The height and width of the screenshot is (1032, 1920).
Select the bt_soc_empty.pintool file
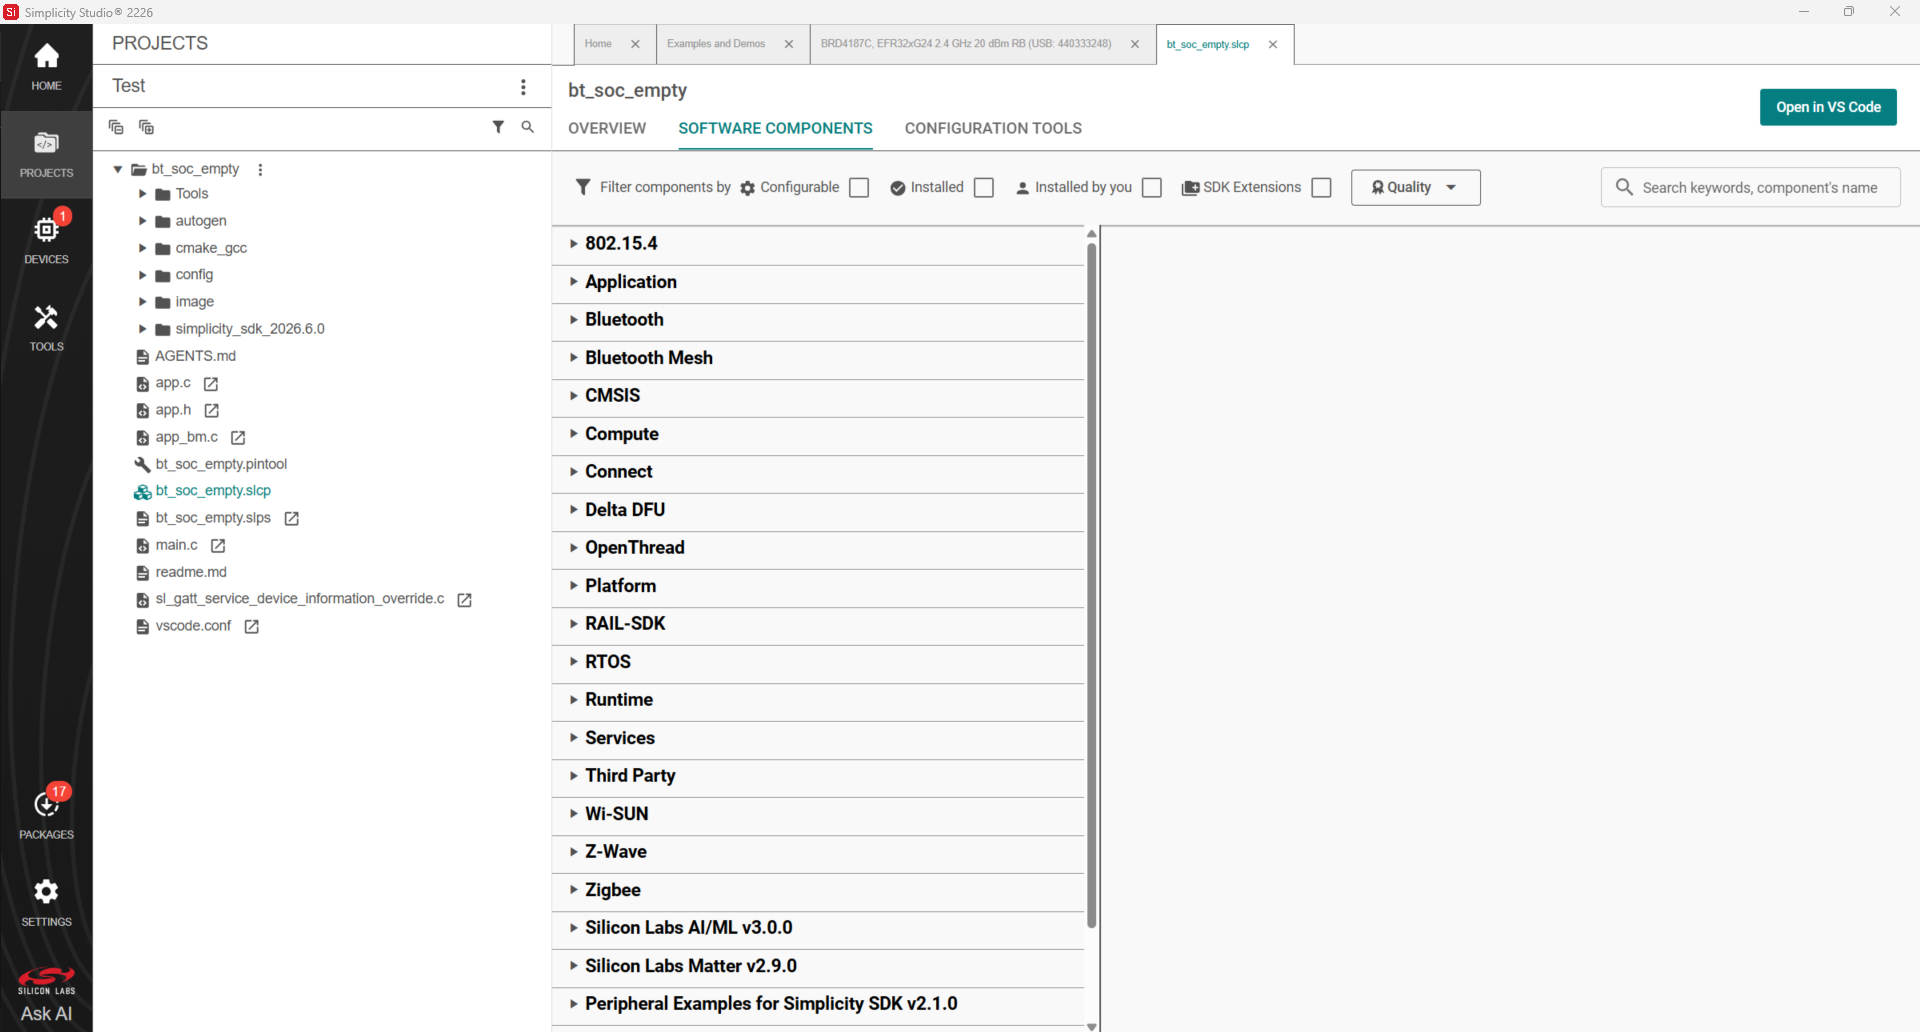[x=221, y=464]
